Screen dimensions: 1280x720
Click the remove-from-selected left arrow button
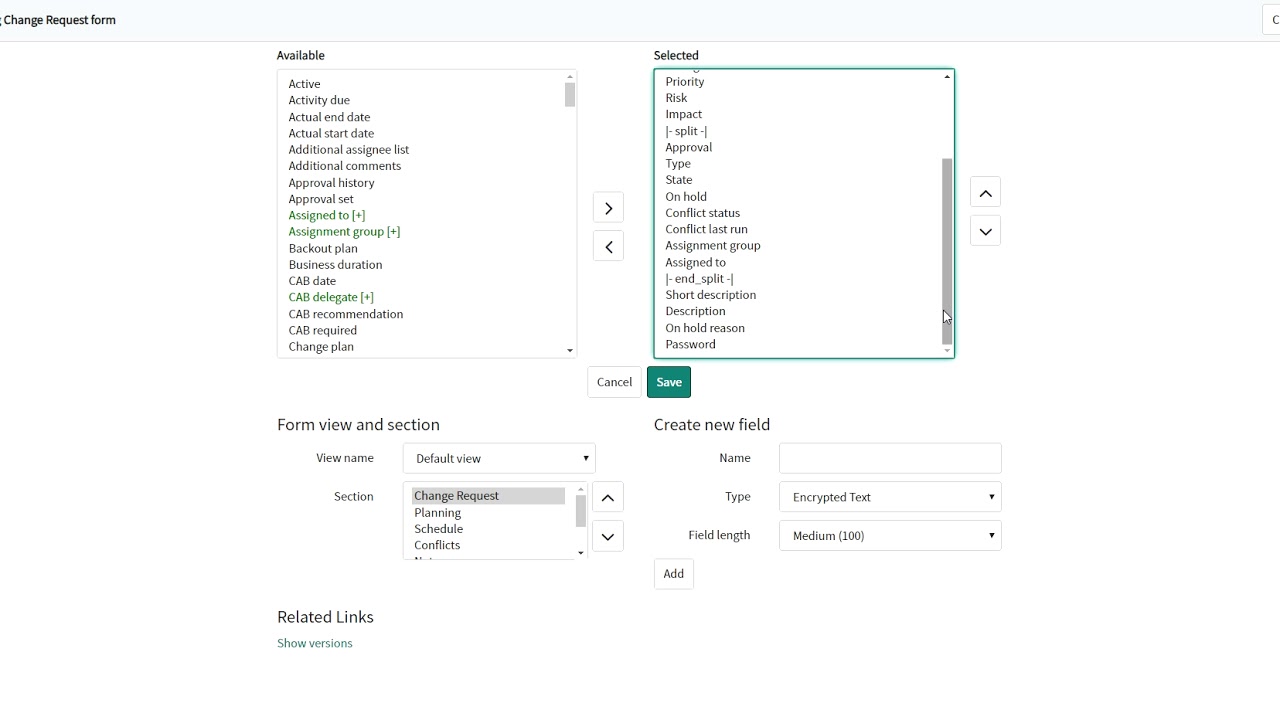coord(608,247)
